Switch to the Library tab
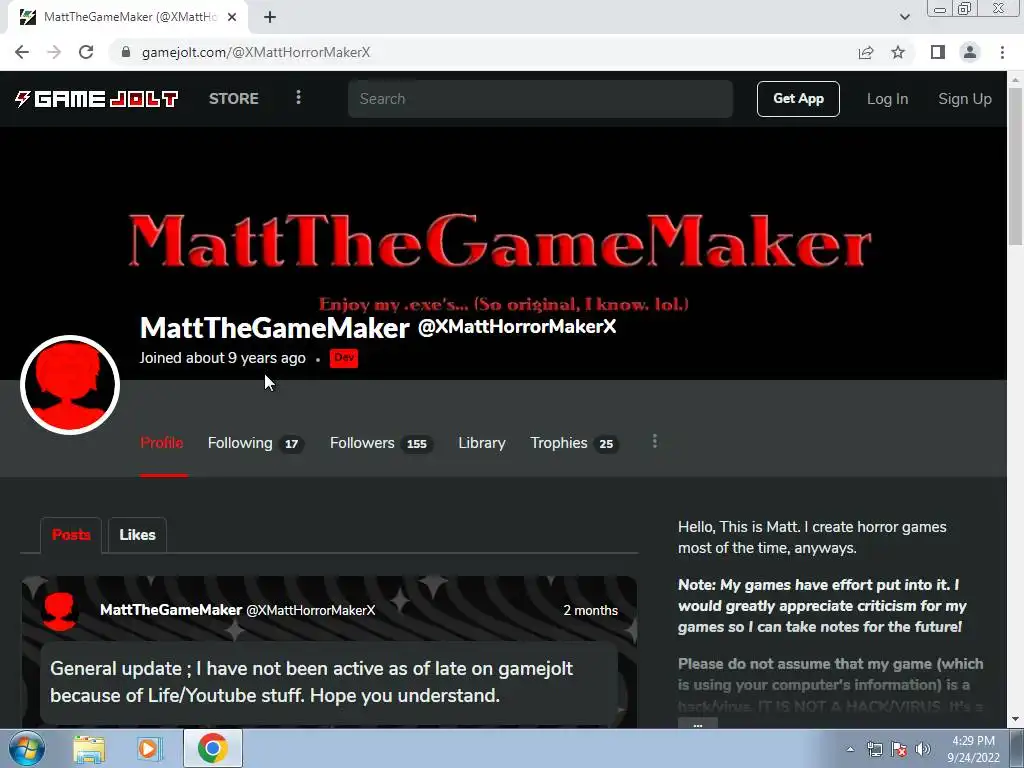The image size is (1024, 768). pos(482,443)
